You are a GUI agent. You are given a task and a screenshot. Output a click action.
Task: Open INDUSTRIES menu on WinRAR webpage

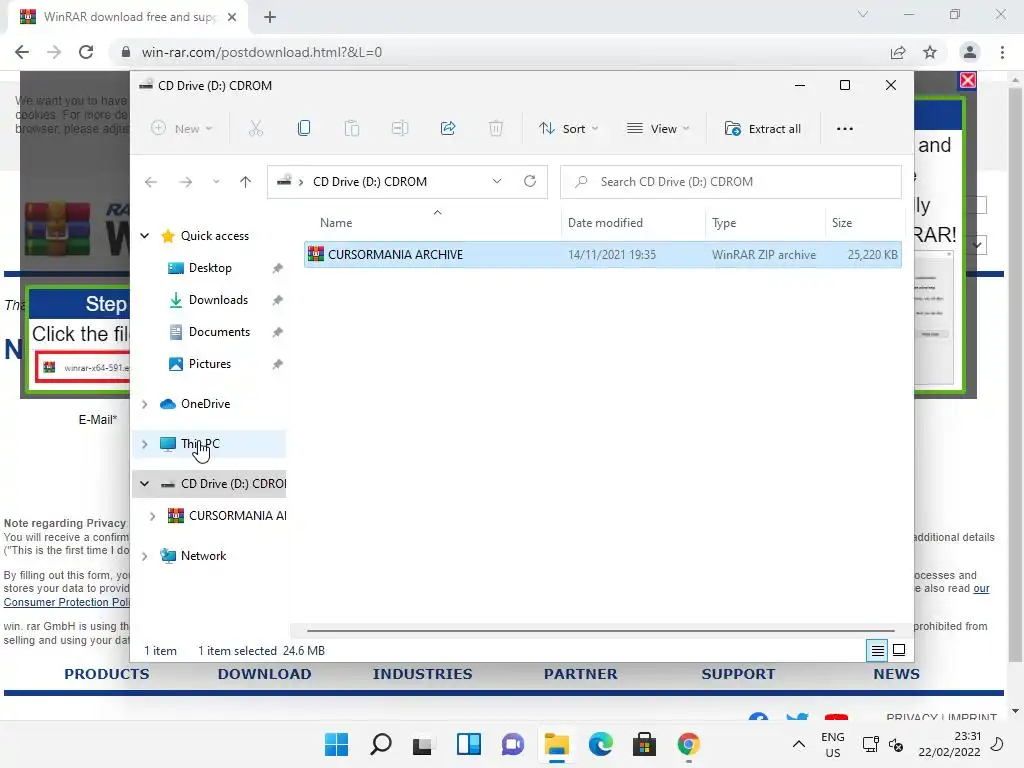(423, 674)
